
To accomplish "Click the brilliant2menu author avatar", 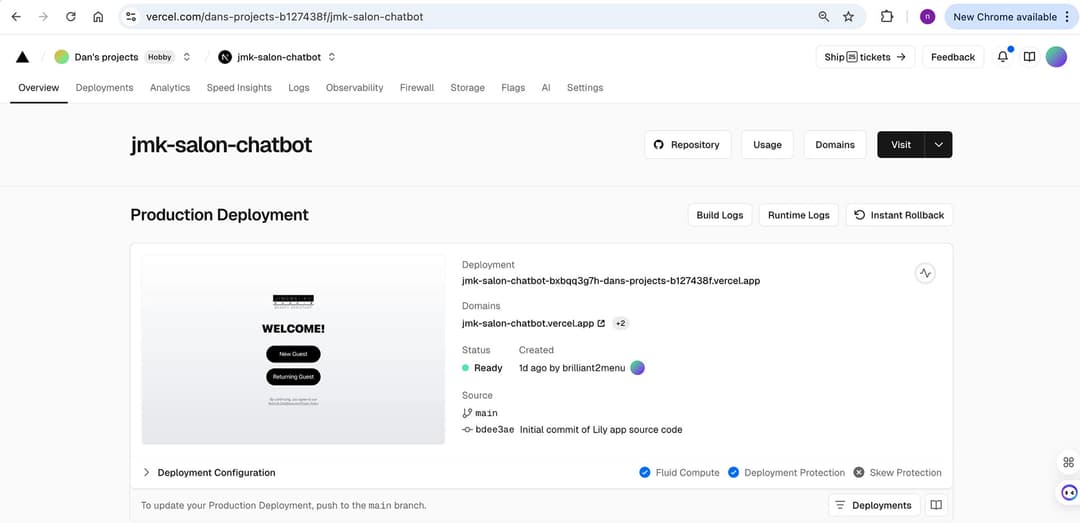I will point(638,368).
